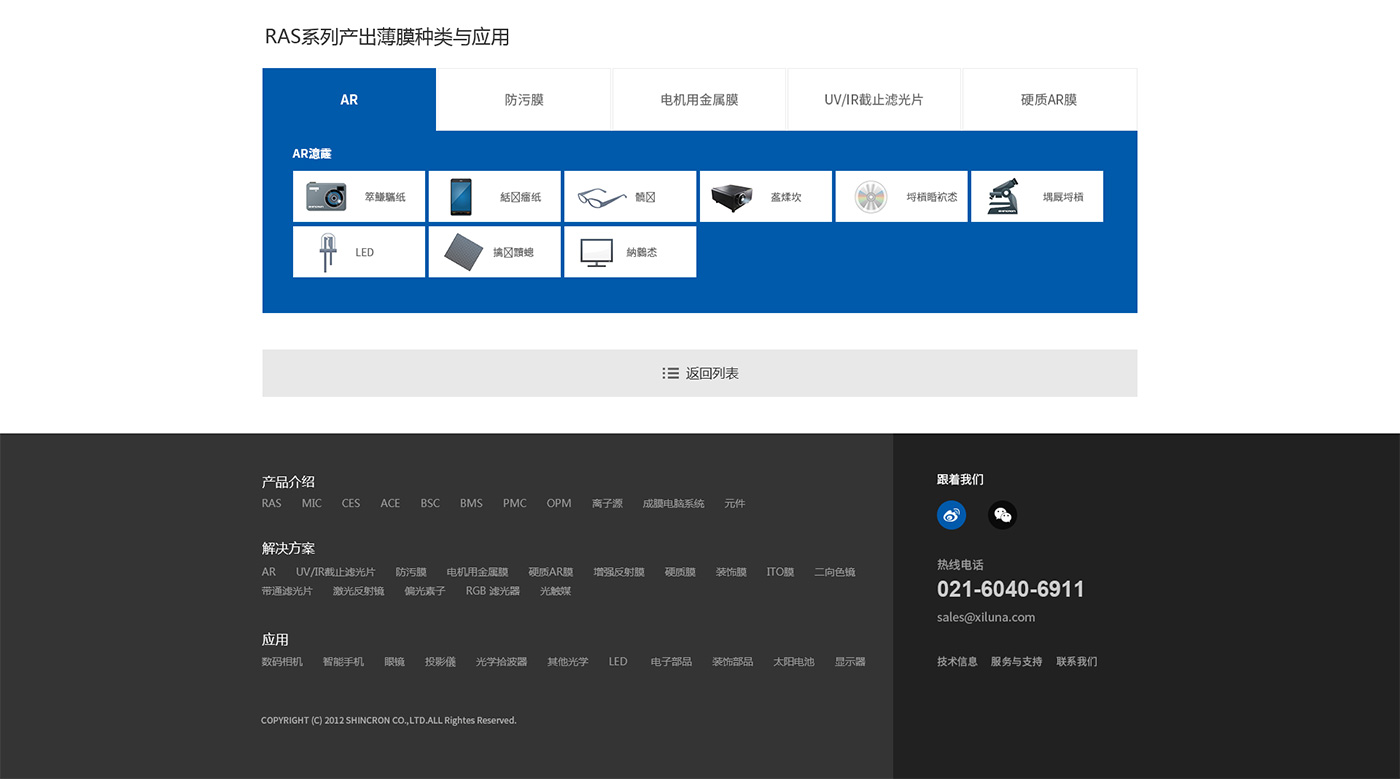Open the display monitor icon tile

tap(629, 252)
